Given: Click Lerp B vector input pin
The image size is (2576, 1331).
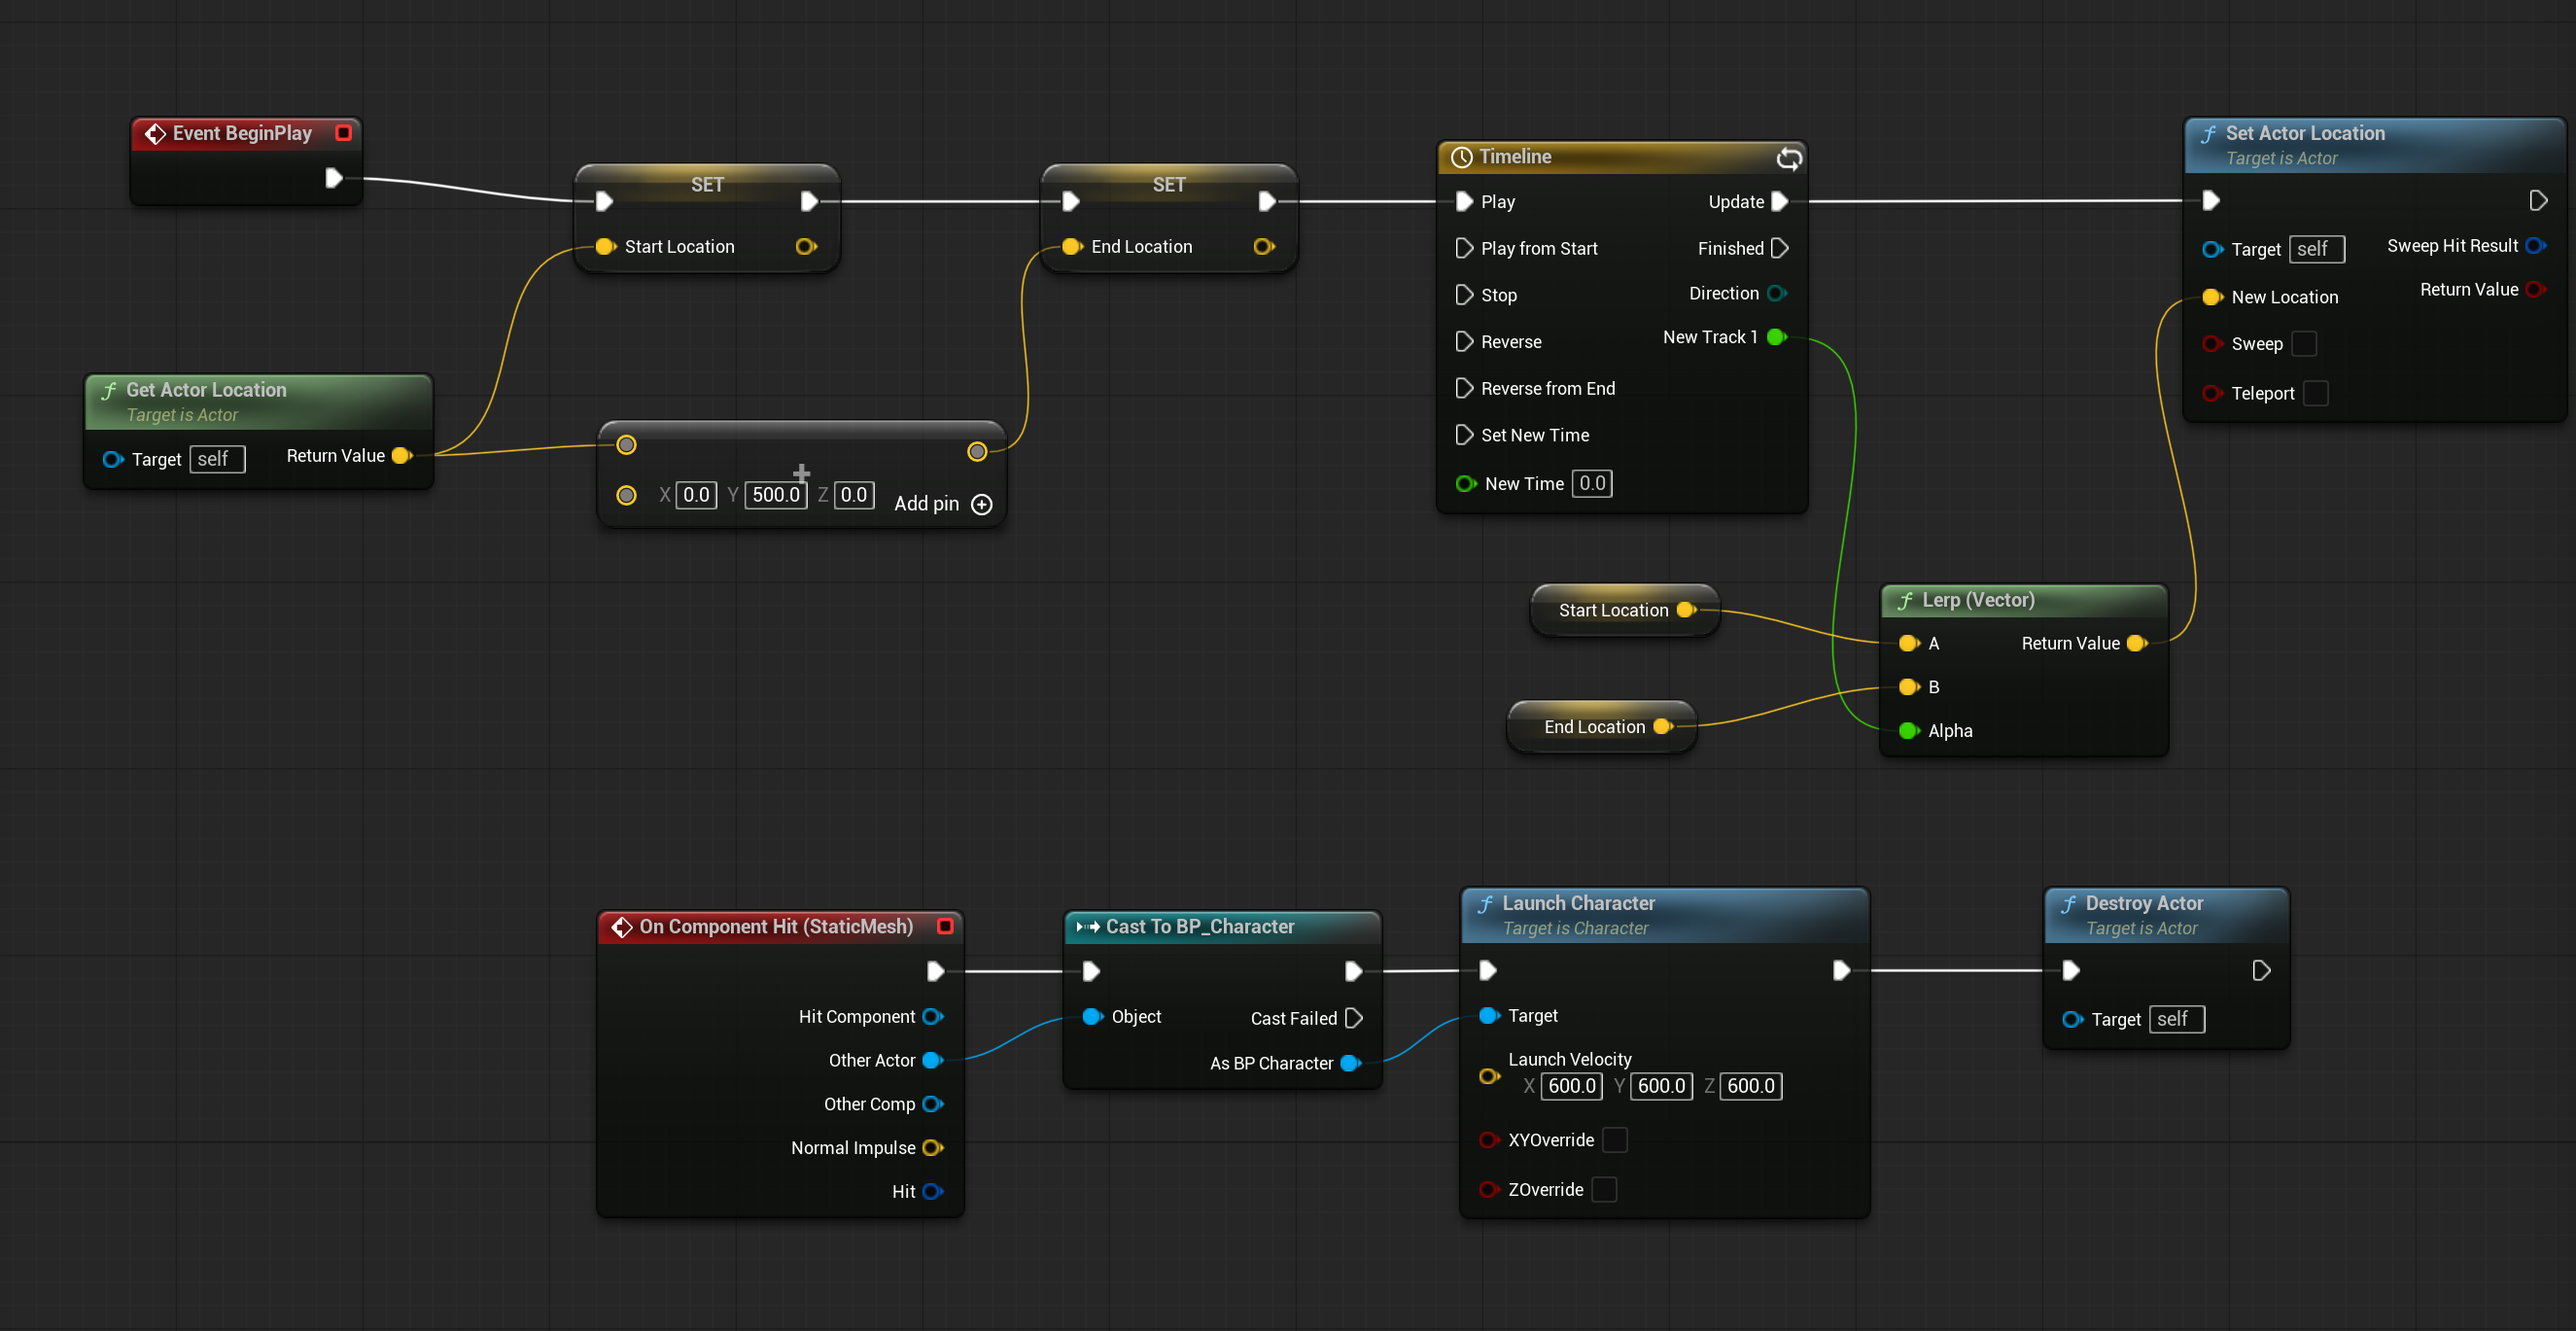Looking at the screenshot, I should 1909,687.
